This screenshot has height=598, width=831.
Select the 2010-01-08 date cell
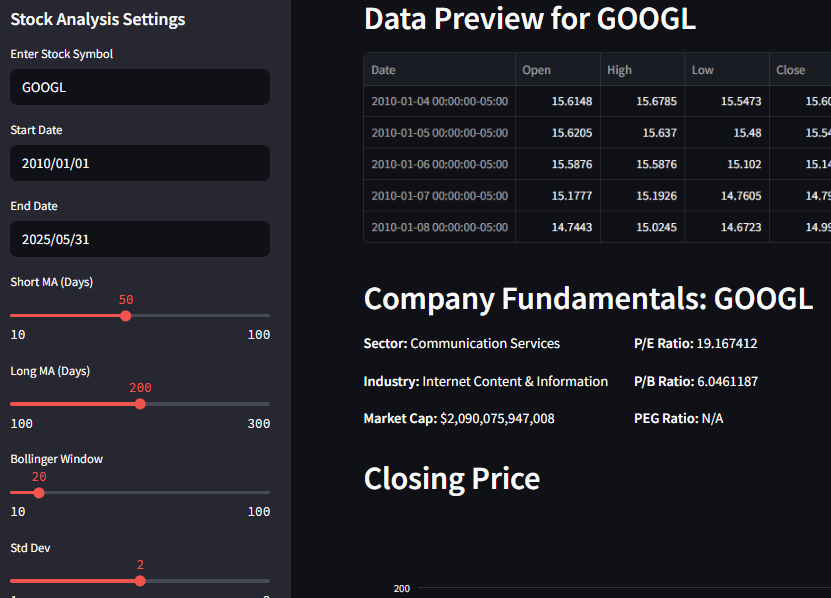pos(439,227)
